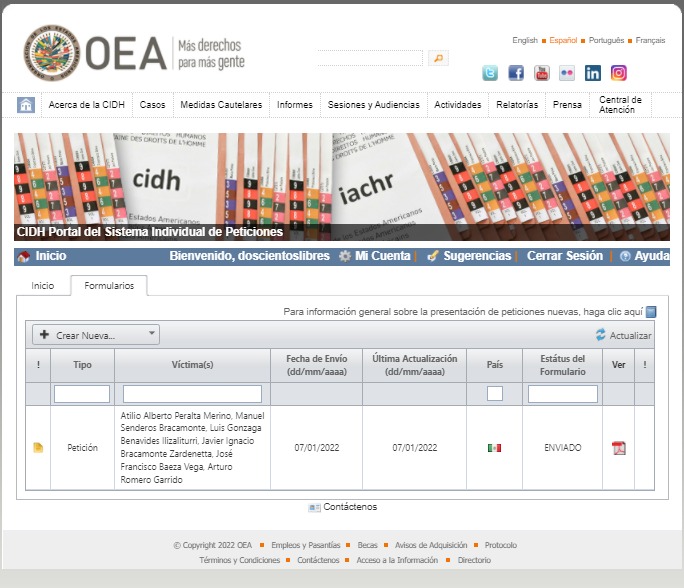
Task: Open the Twitter social icon
Action: click(490, 73)
